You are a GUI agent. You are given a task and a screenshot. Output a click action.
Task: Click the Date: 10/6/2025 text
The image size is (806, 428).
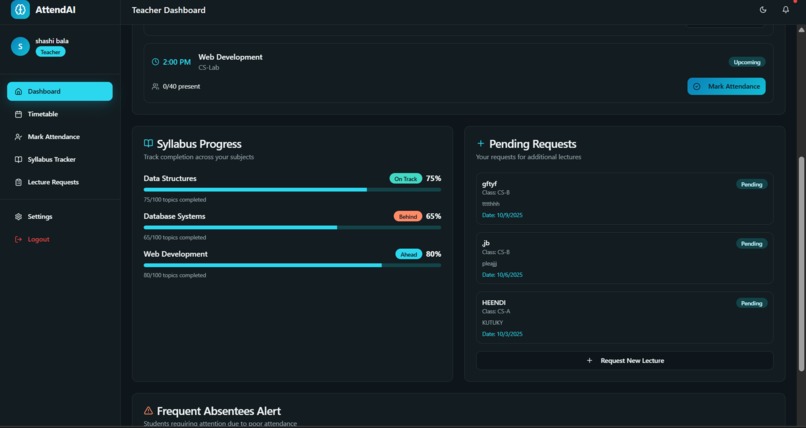(502, 275)
